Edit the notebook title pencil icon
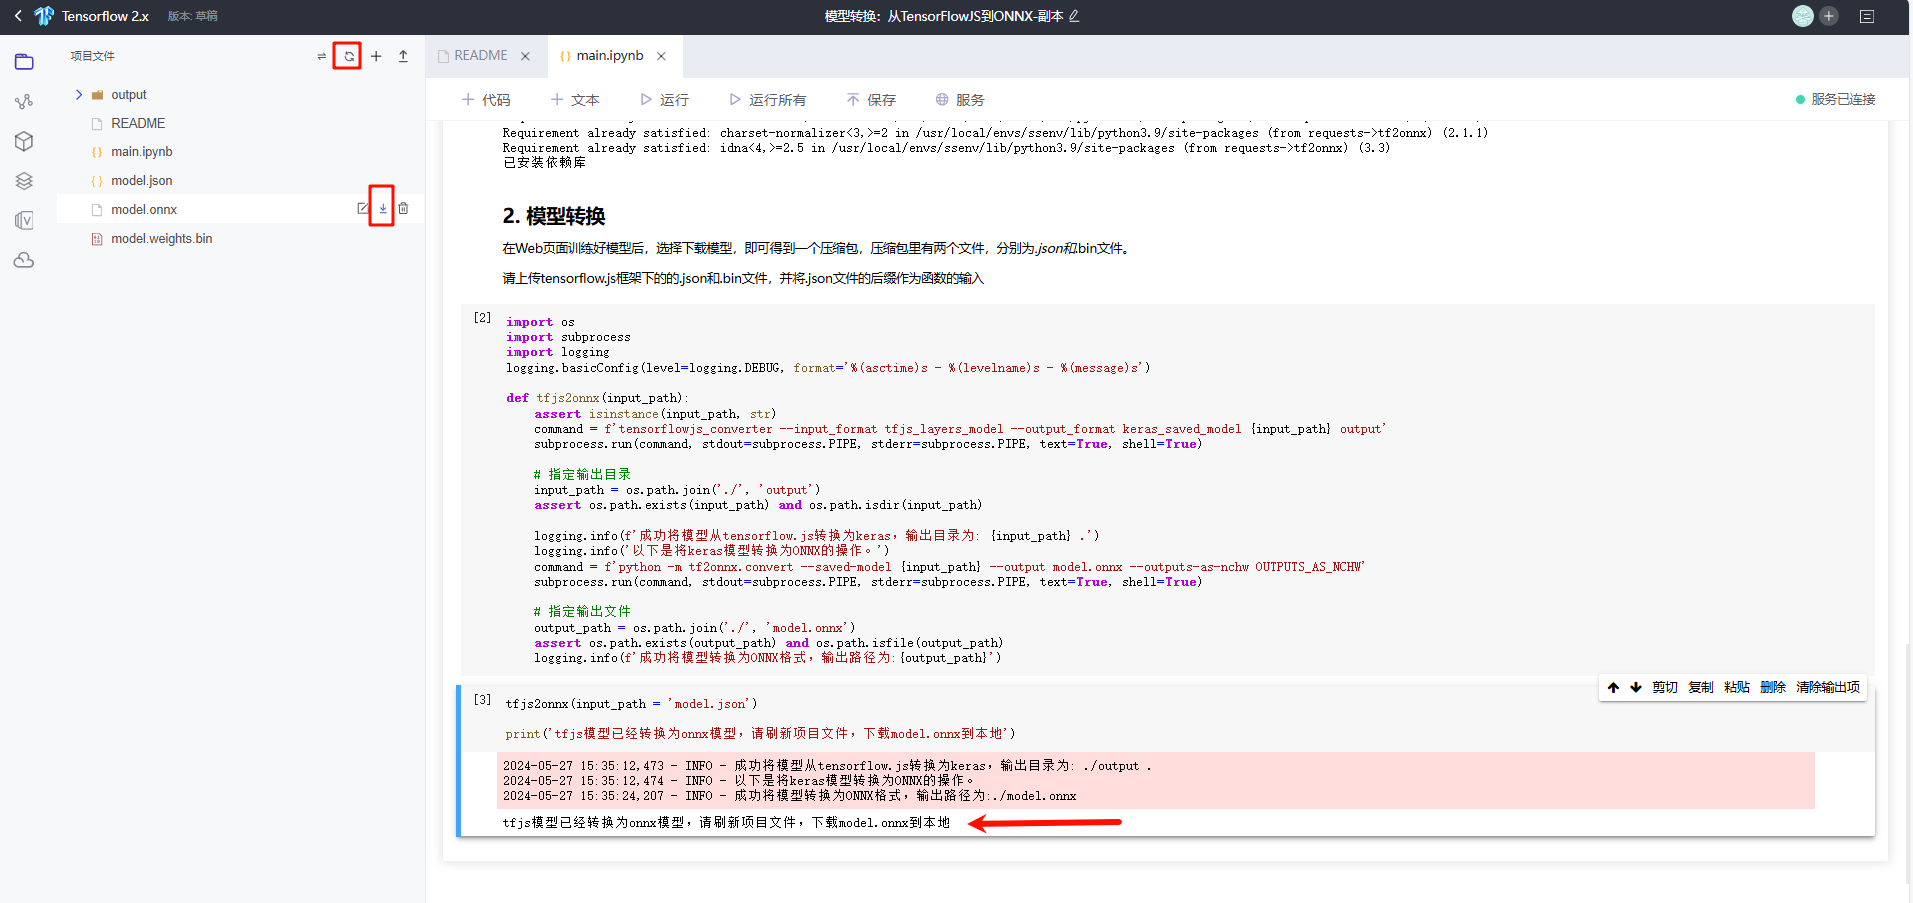This screenshot has height=903, width=1913. click(1074, 16)
